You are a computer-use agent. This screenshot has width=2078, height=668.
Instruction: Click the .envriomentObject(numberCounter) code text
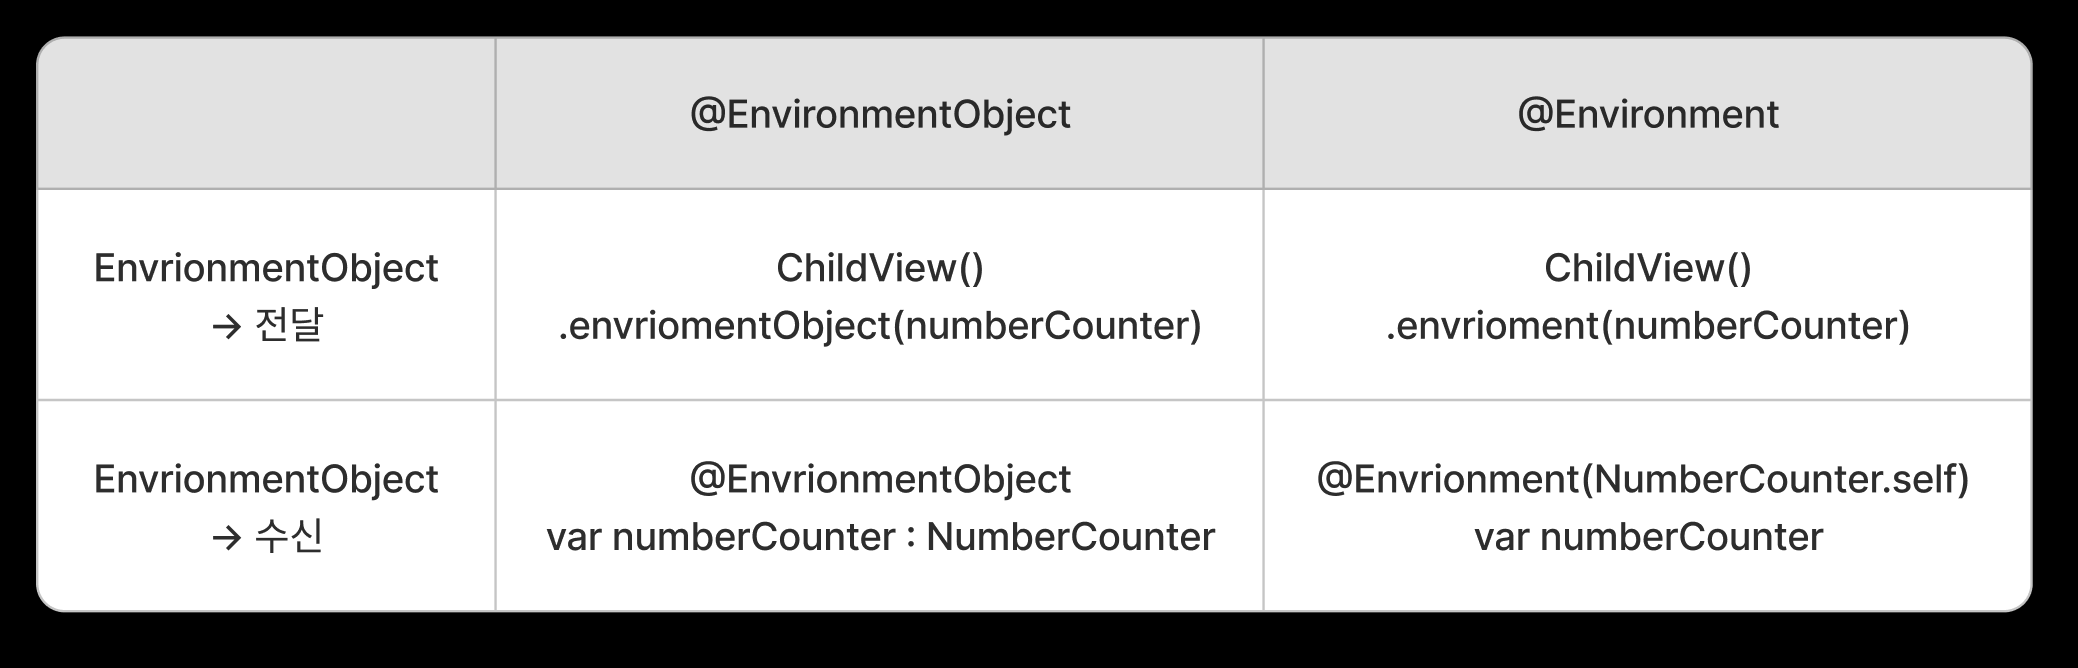tap(880, 326)
